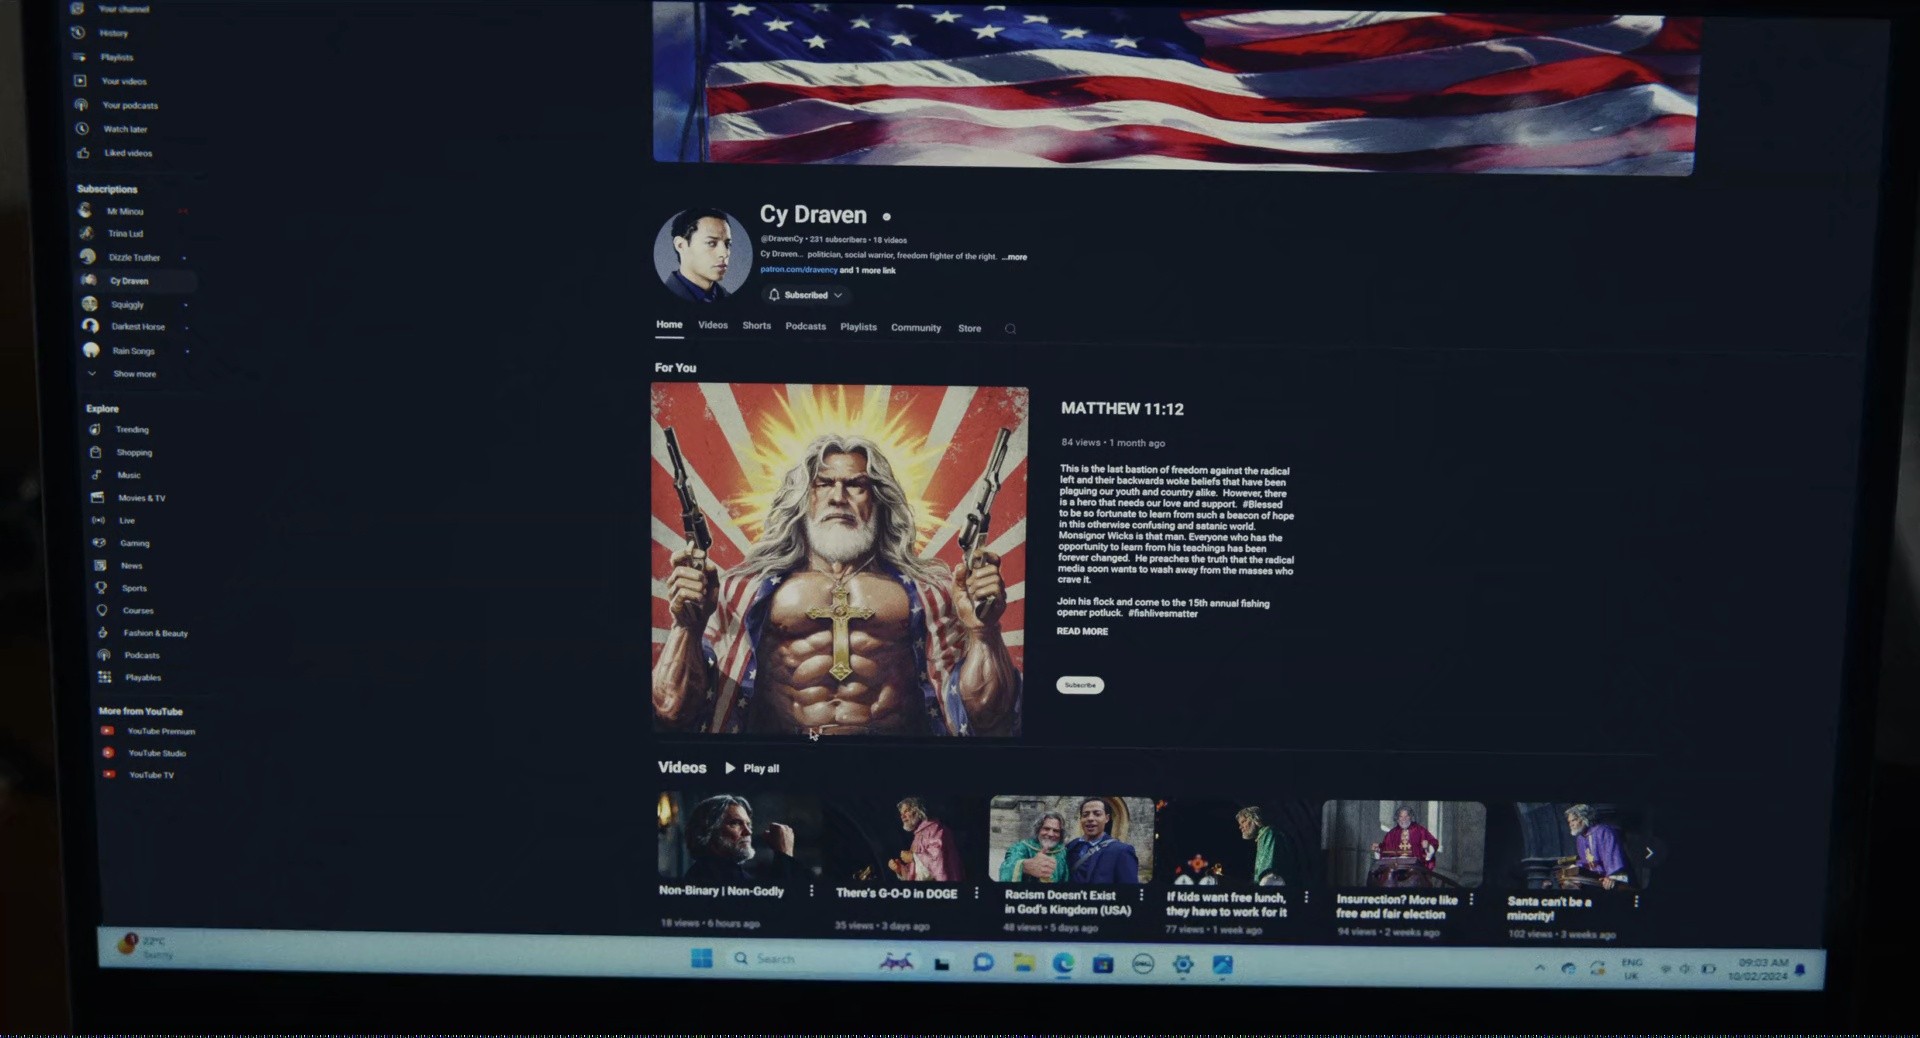Switch to the Community channel tab
The image size is (1920, 1038).
coord(916,328)
